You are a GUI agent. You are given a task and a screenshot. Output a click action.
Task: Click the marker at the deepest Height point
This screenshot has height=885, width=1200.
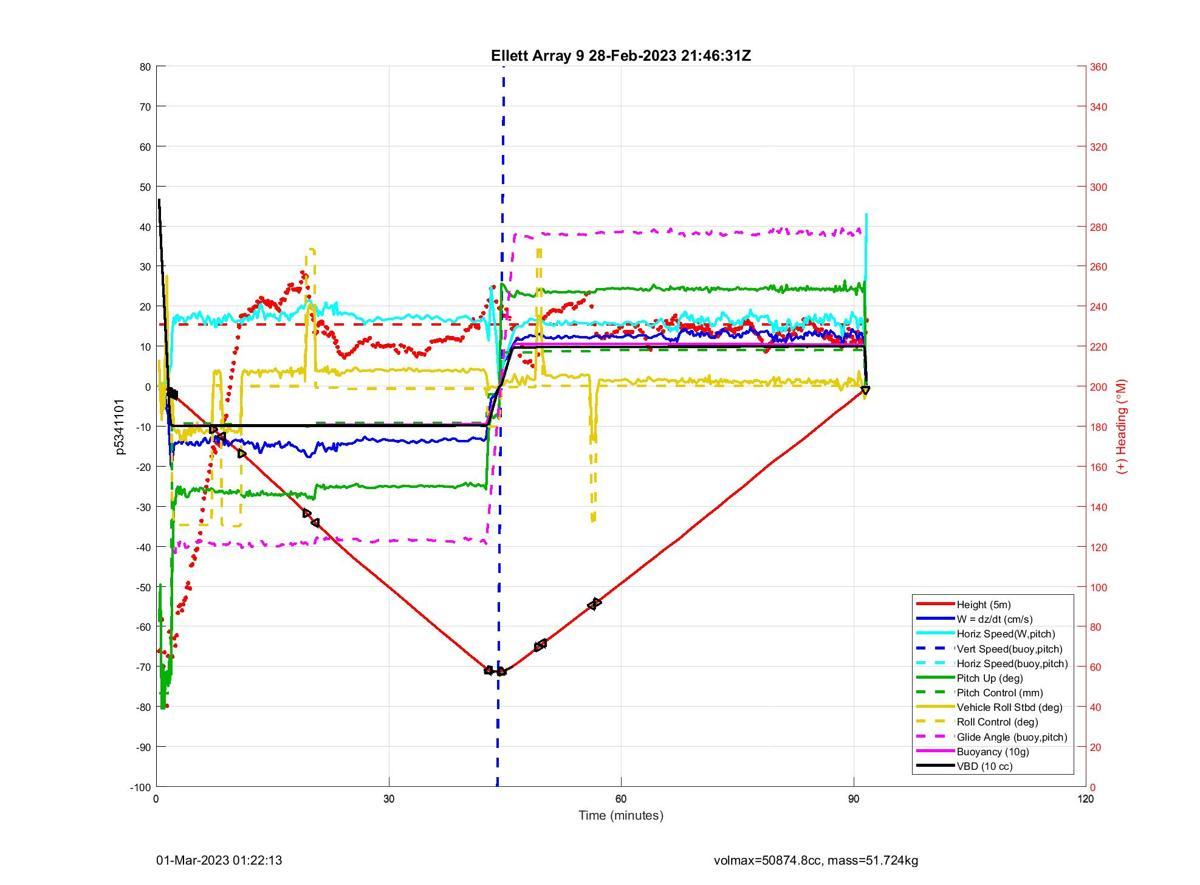click(x=501, y=671)
